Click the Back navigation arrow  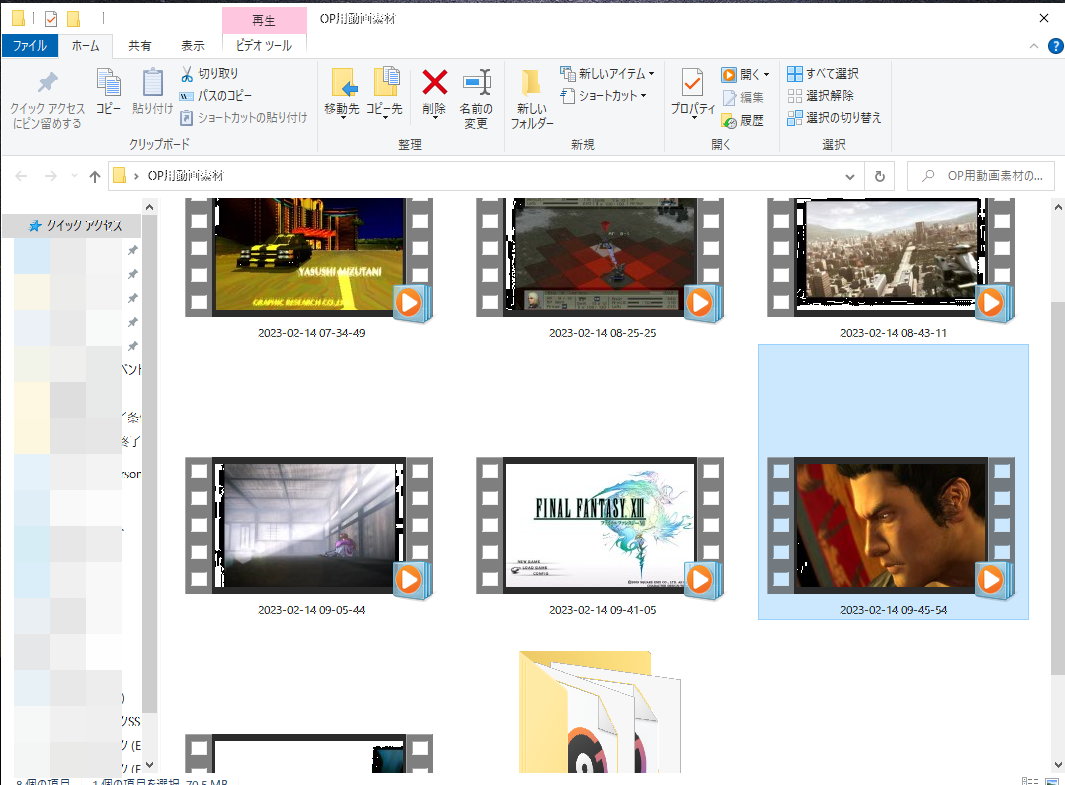[x=21, y=177]
